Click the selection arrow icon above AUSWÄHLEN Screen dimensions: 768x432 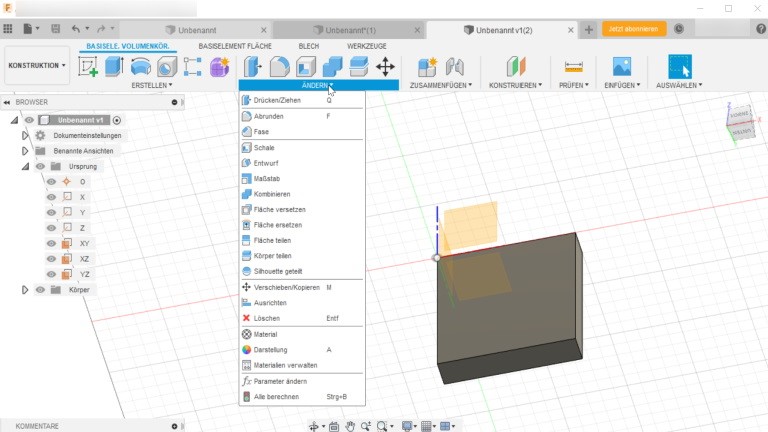click(680, 67)
